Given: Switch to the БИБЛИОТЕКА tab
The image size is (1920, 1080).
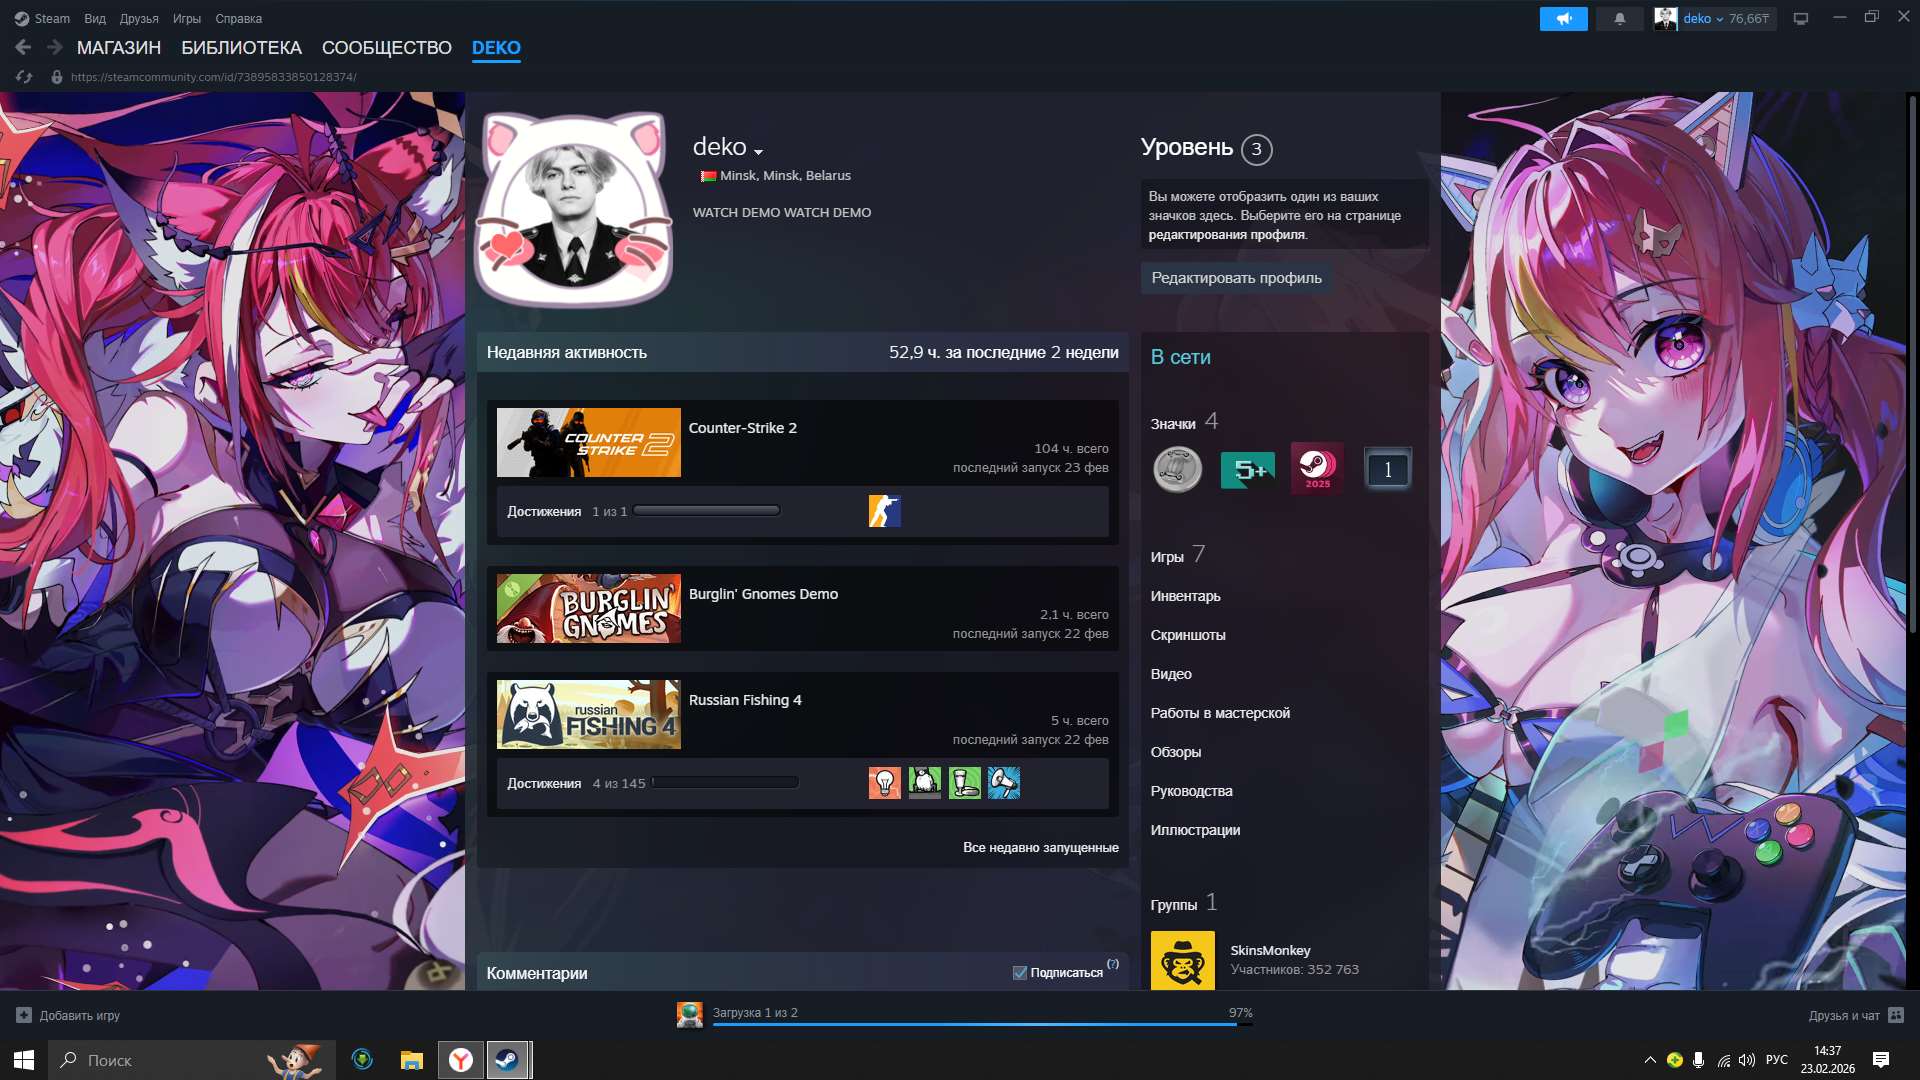Looking at the screenshot, I should 242,47.
